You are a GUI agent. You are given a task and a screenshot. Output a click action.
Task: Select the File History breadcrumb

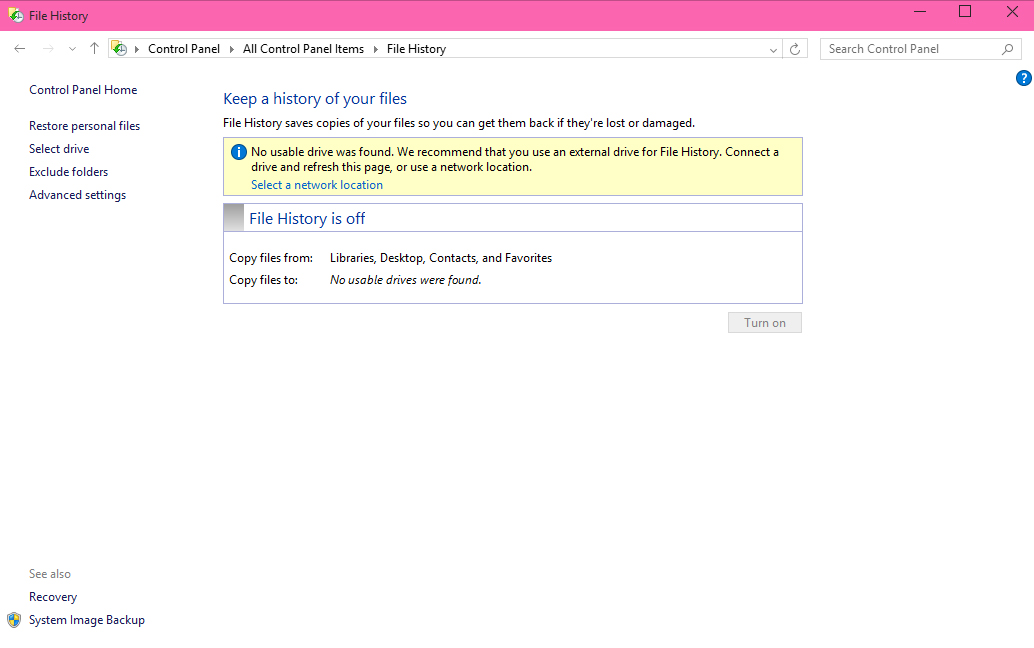click(416, 49)
